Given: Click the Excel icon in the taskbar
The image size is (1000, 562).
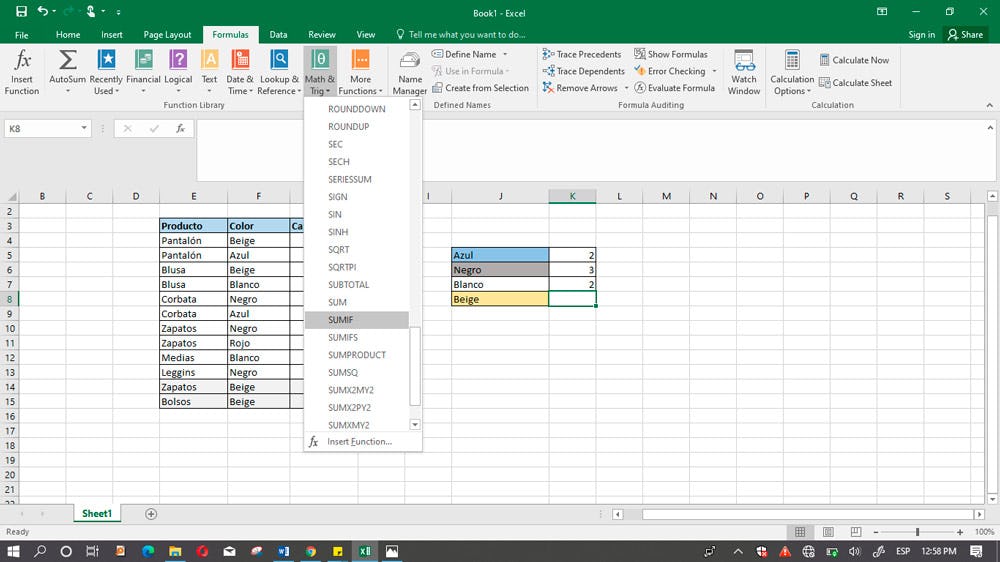Looking at the screenshot, I should tap(365, 551).
